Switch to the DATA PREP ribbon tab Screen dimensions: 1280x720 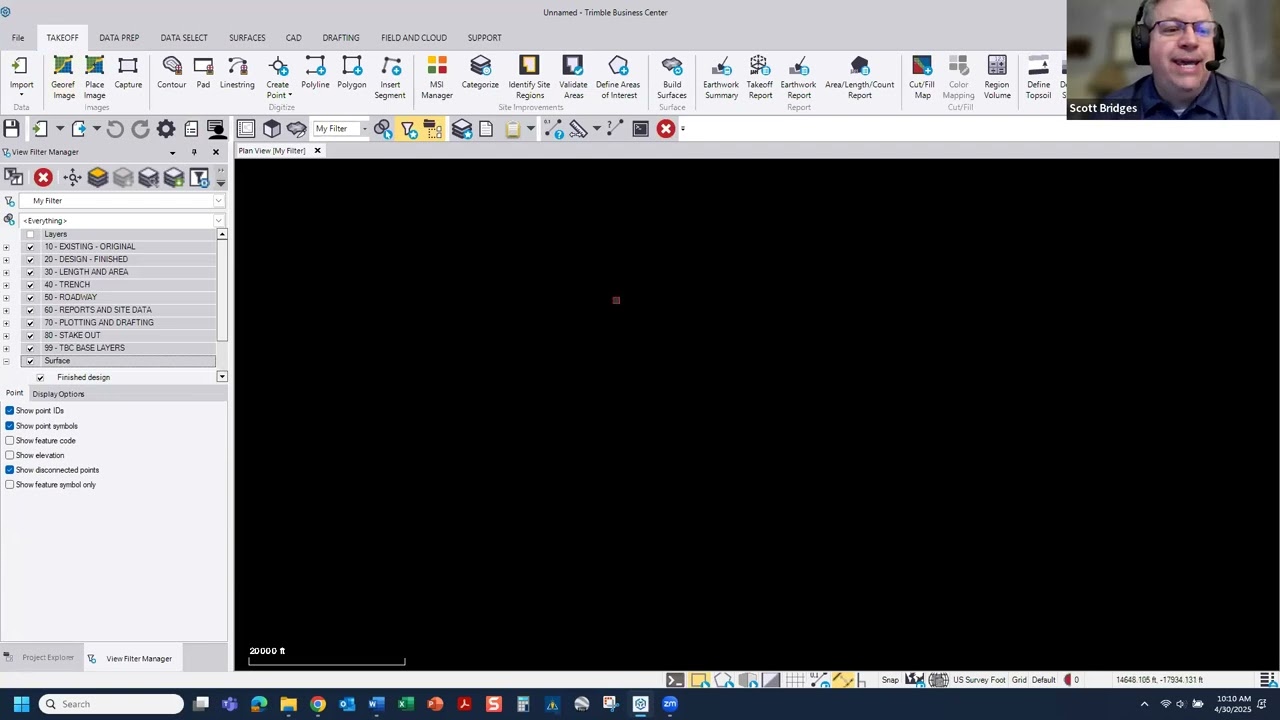pyautogui.click(x=119, y=38)
